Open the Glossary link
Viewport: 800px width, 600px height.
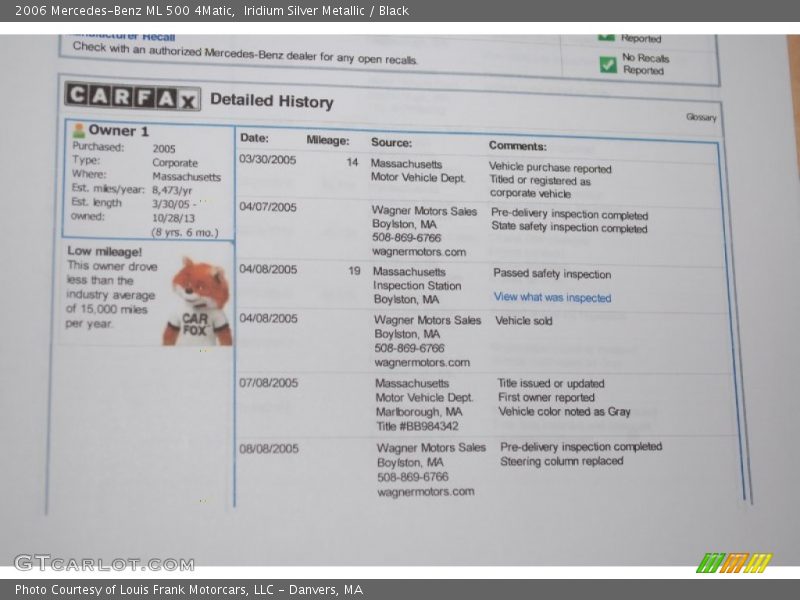coord(700,117)
